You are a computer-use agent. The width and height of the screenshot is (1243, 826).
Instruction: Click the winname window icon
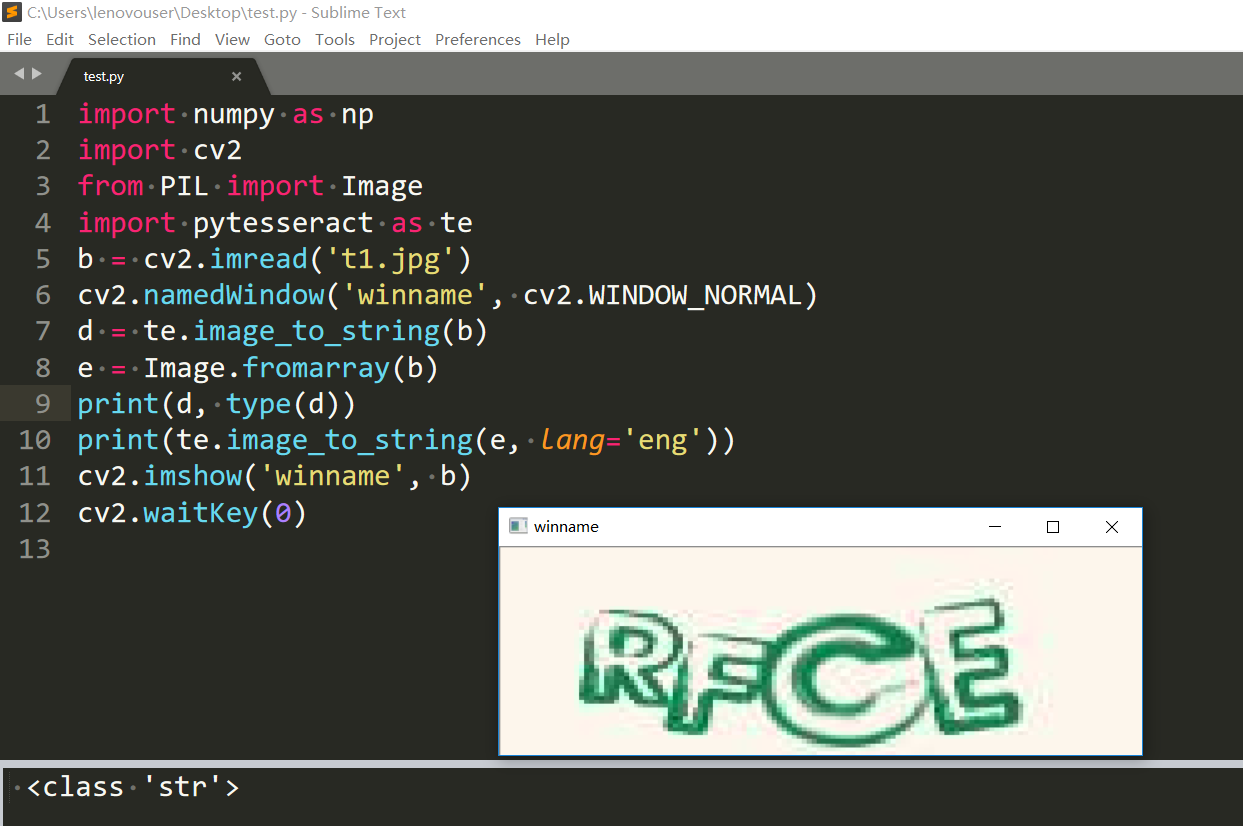pyautogui.click(x=518, y=526)
